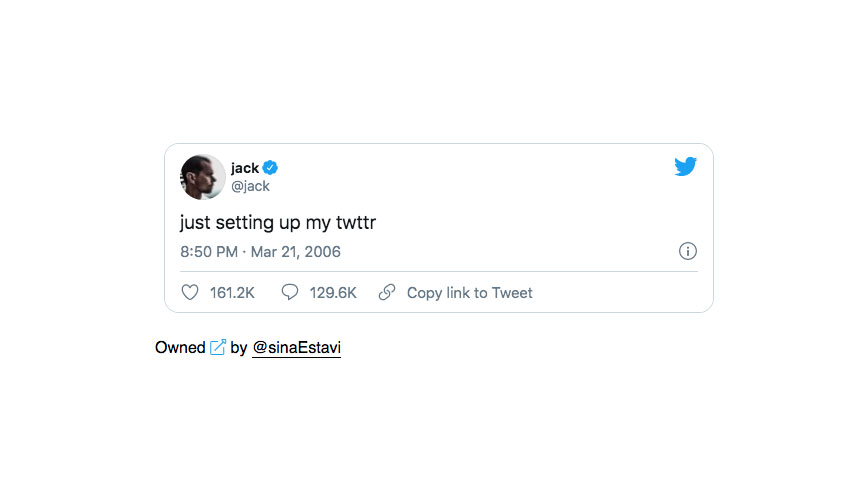850x500 pixels.
Task: Click the Twitter bird logo
Action: (x=685, y=167)
